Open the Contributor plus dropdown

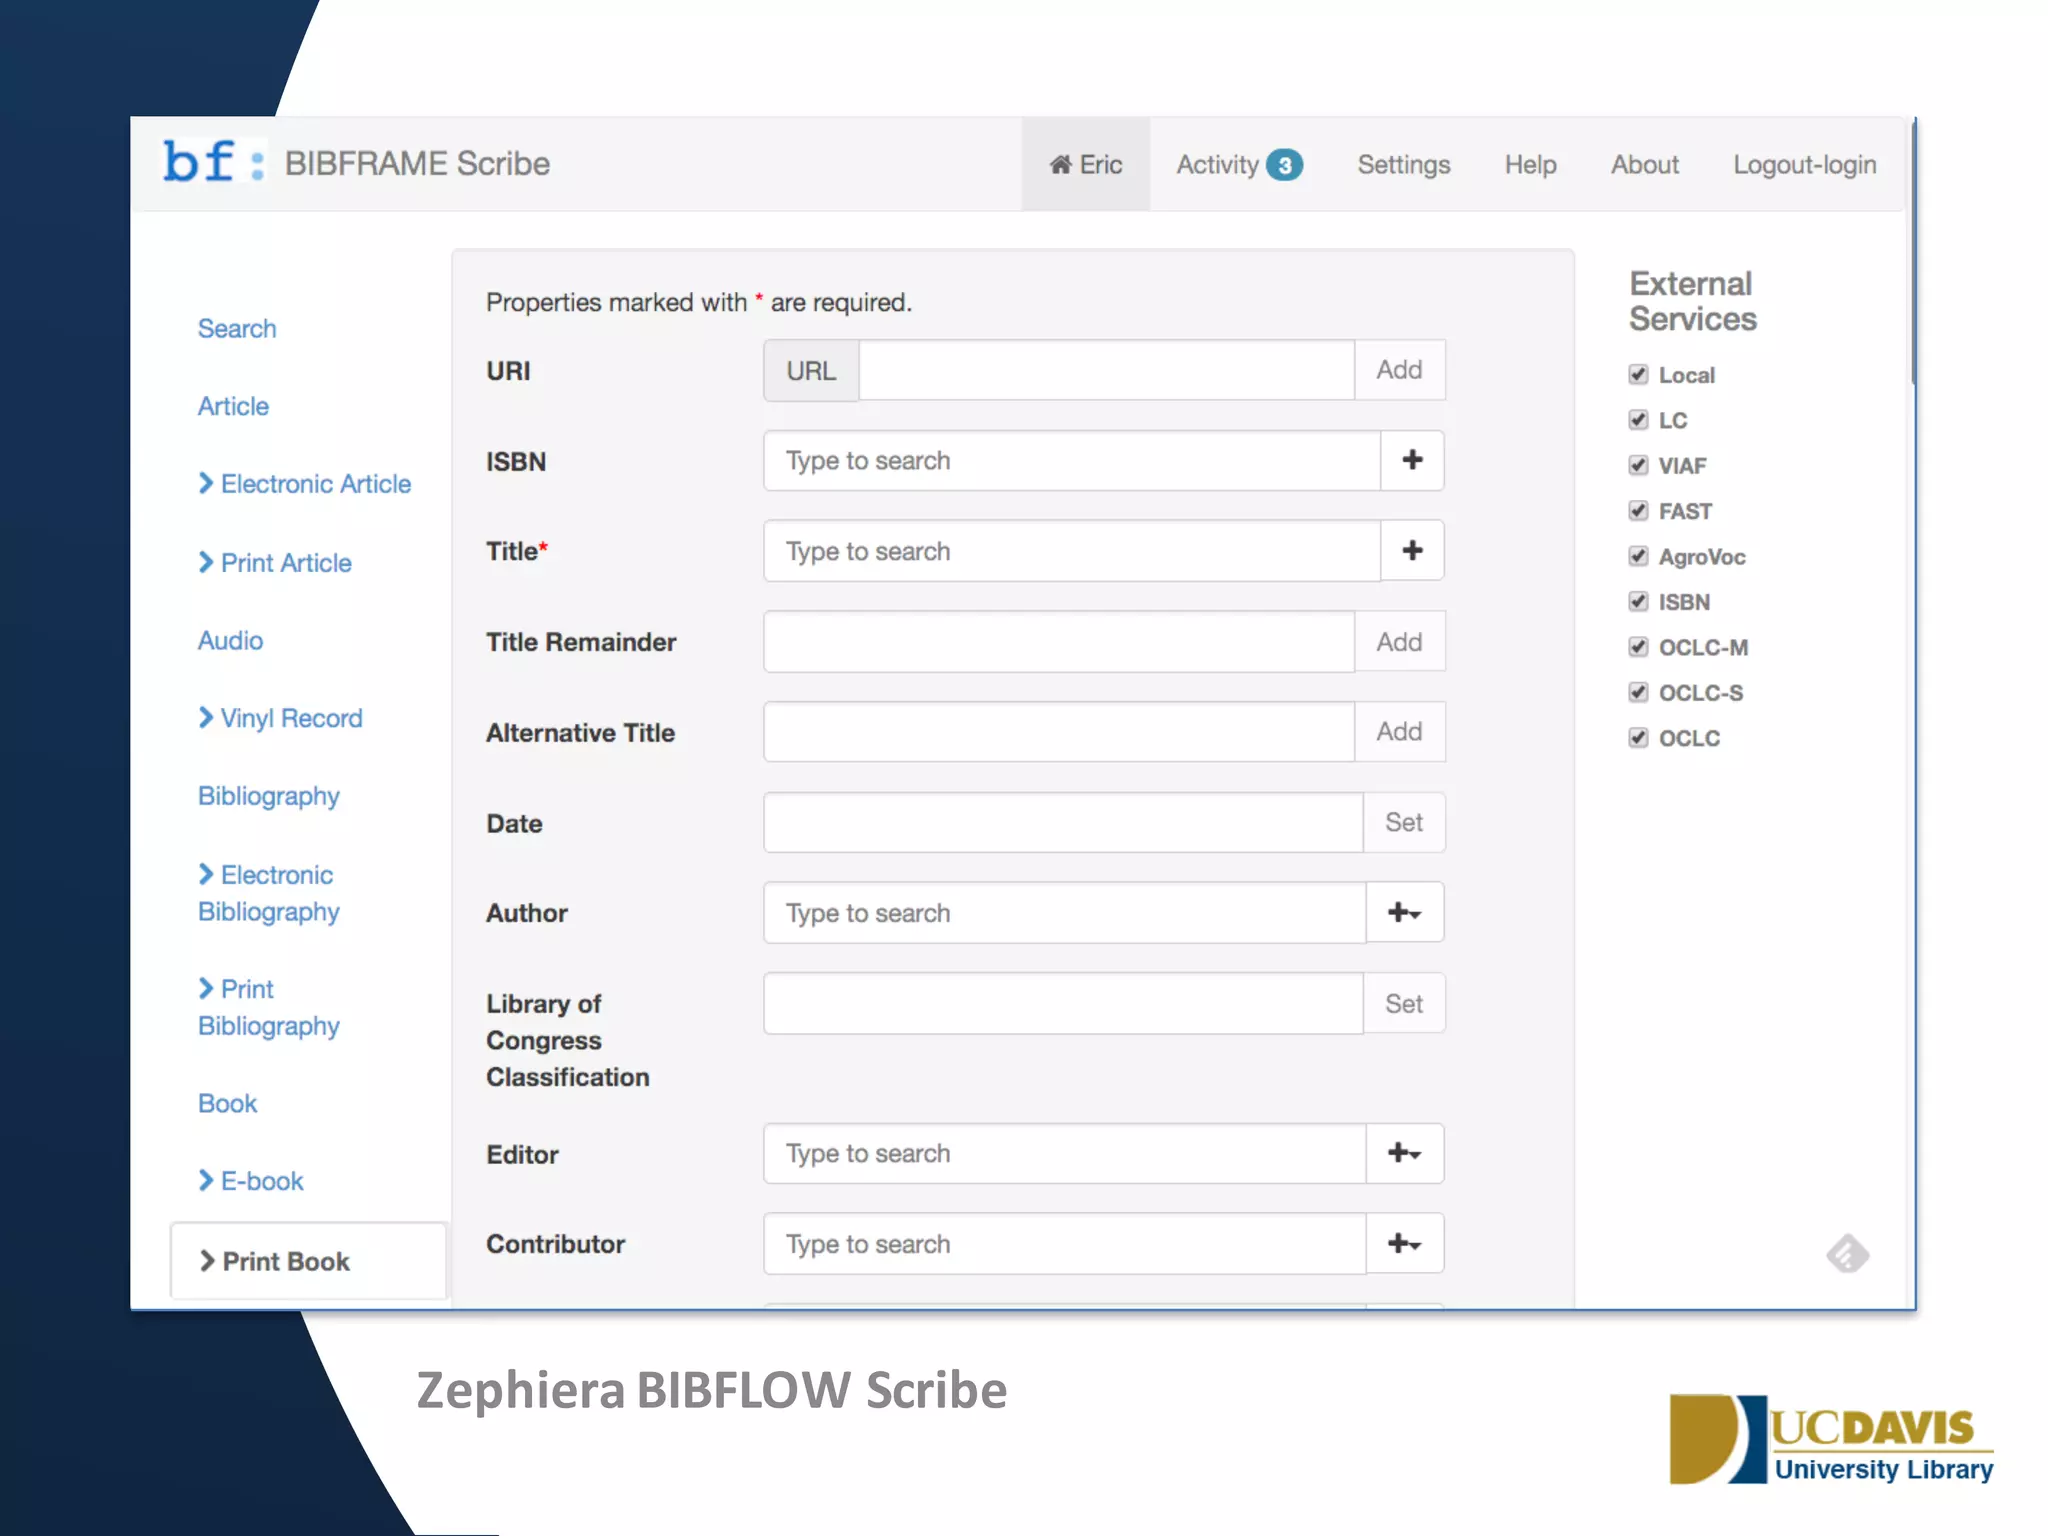tap(1405, 1243)
